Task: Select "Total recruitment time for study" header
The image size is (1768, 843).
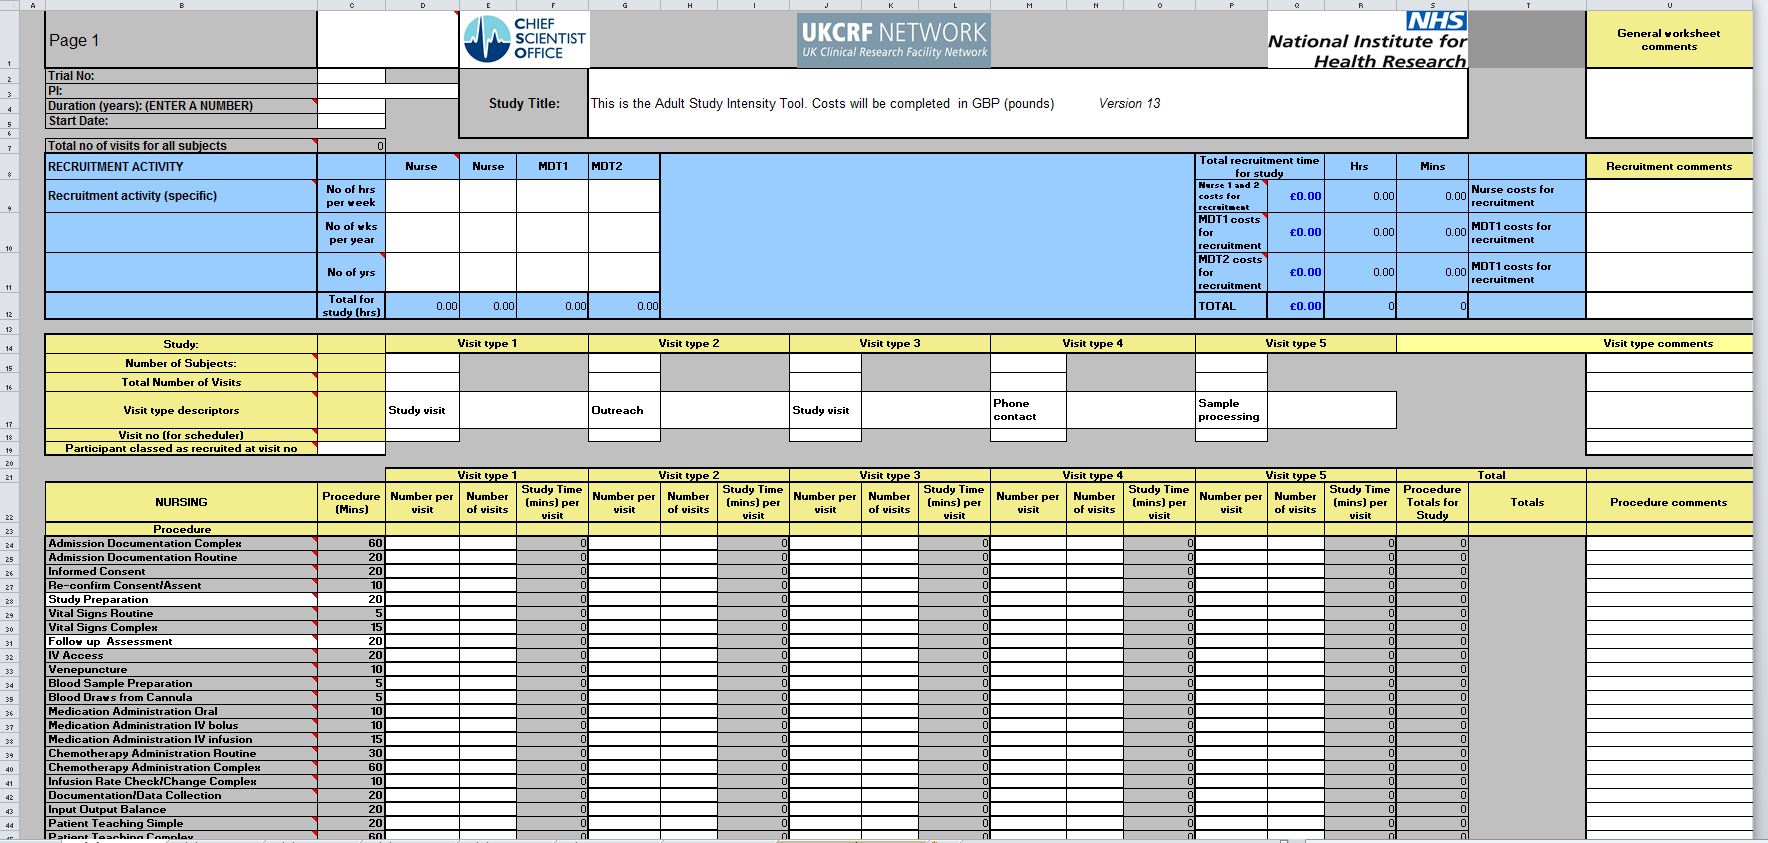Action: pos(1260,167)
